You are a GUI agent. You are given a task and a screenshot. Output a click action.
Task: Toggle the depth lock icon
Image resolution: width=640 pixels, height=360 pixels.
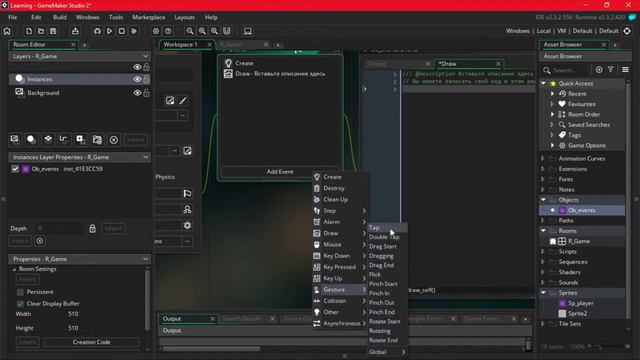click(x=92, y=228)
